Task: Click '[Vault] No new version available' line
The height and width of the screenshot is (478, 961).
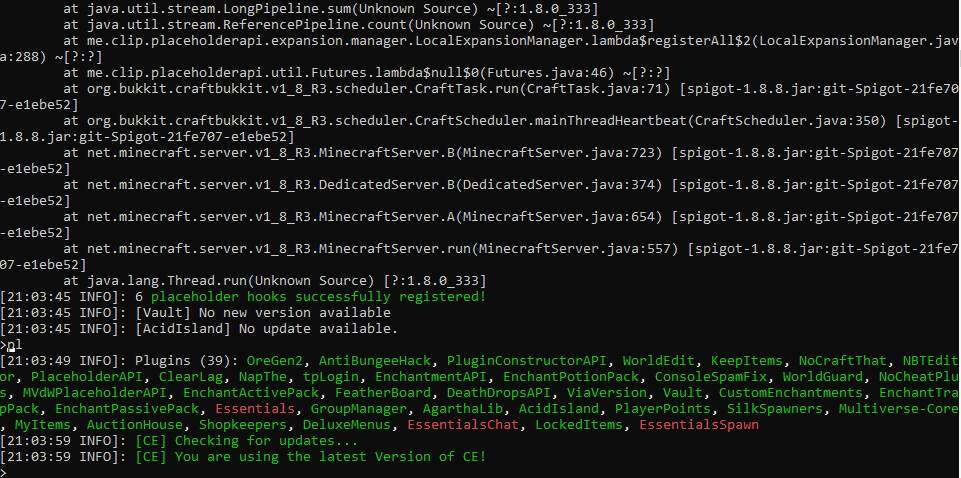Action: coord(262,313)
